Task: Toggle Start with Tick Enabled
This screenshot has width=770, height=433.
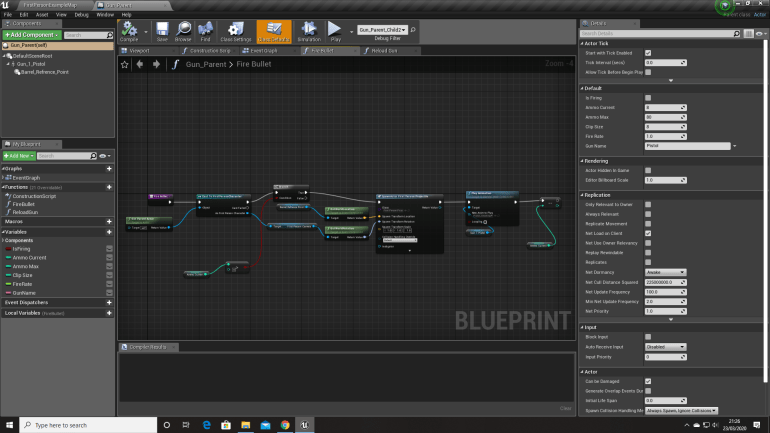Action: pyautogui.click(x=648, y=53)
